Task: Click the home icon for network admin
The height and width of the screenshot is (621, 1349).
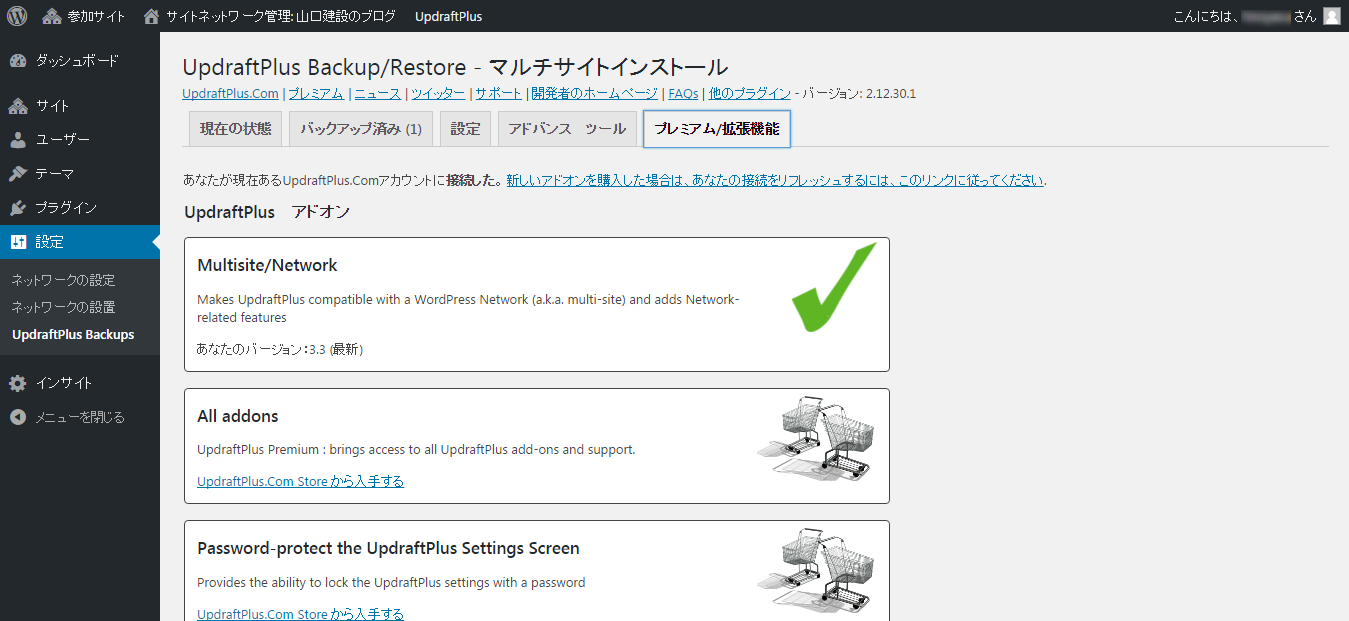Action: pos(152,16)
